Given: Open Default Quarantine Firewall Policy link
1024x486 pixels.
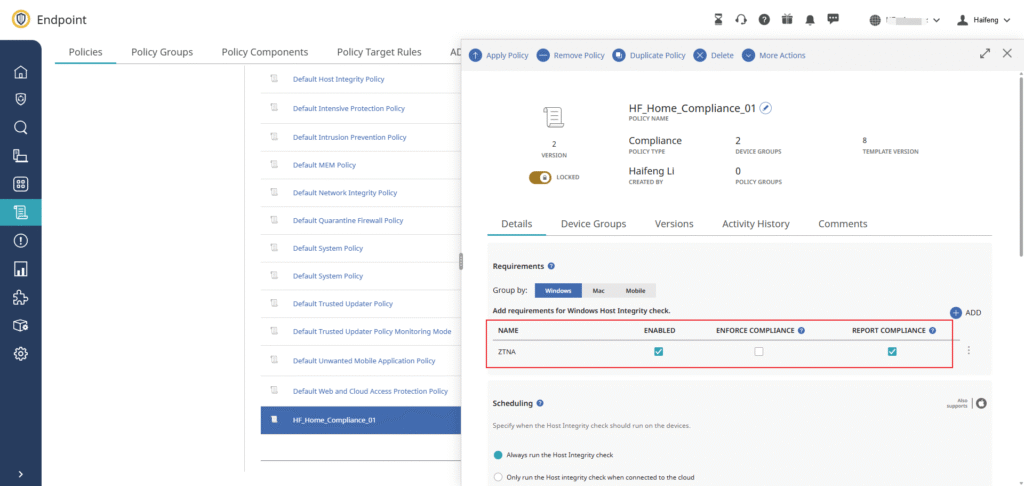Looking at the screenshot, I should click(x=347, y=220).
